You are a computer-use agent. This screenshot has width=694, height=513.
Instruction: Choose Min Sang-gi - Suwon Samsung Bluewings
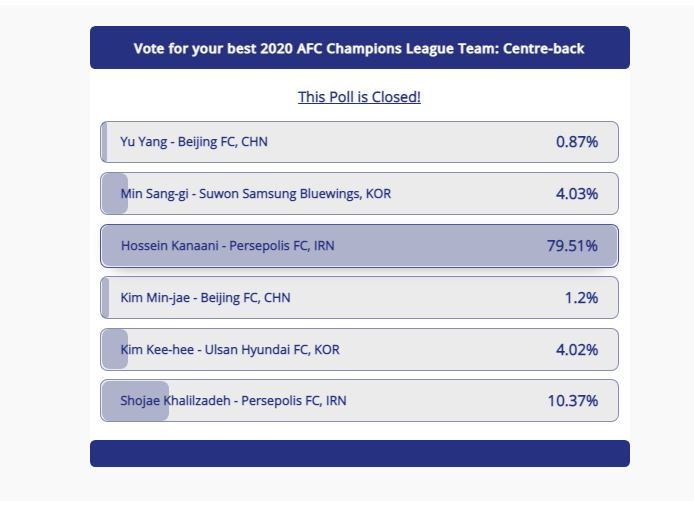(x=255, y=194)
